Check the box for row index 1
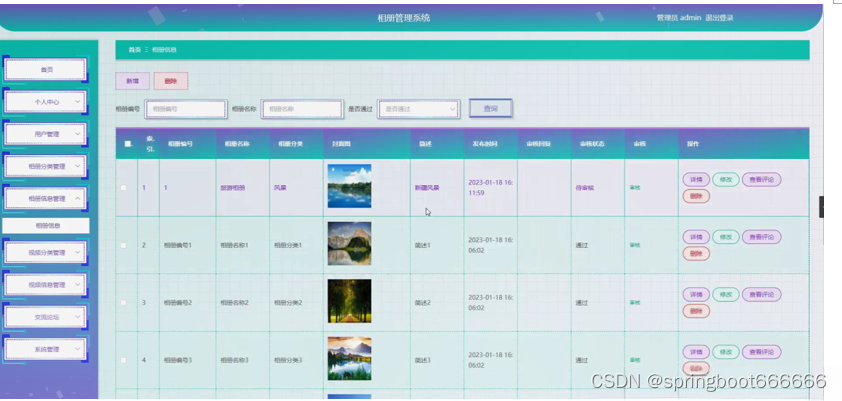Screen dimensions: 842x401 pos(124,188)
